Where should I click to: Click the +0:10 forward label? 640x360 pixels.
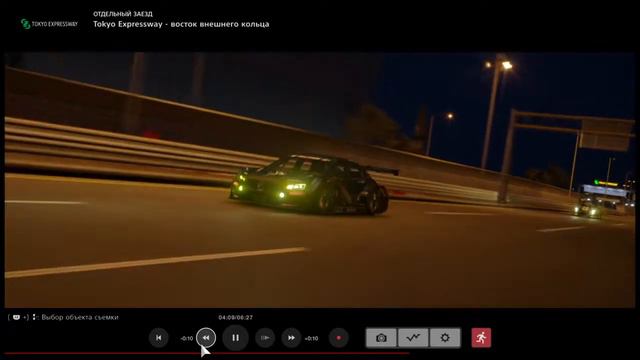[x=311, y=338]
